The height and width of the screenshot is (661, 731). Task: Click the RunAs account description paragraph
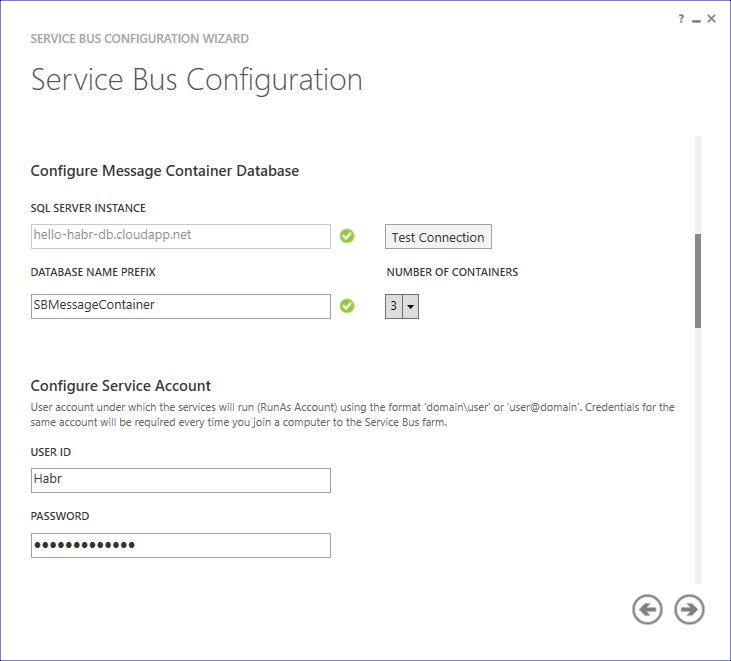point(352,414)
